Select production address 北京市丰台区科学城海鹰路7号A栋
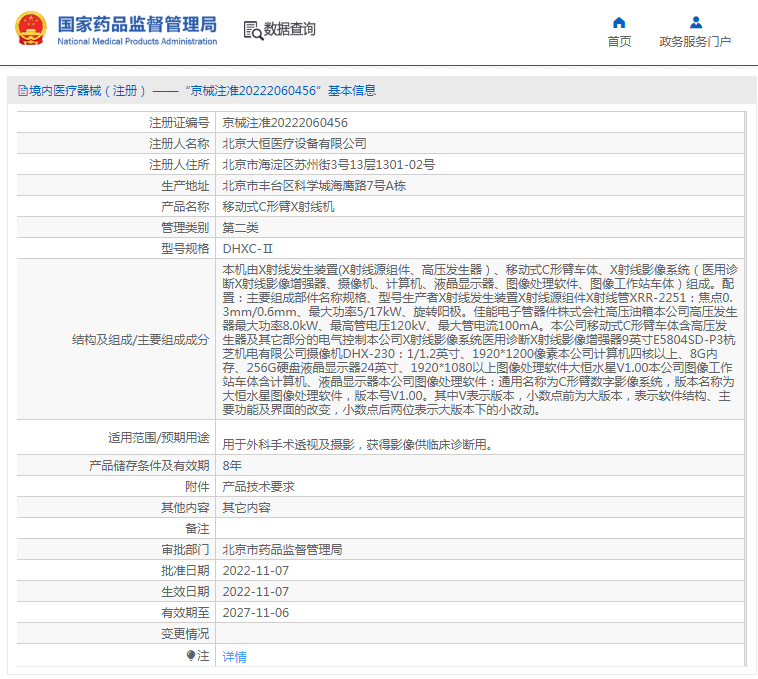The width and height of the screenshot is (758, 679). click(314, 186)
